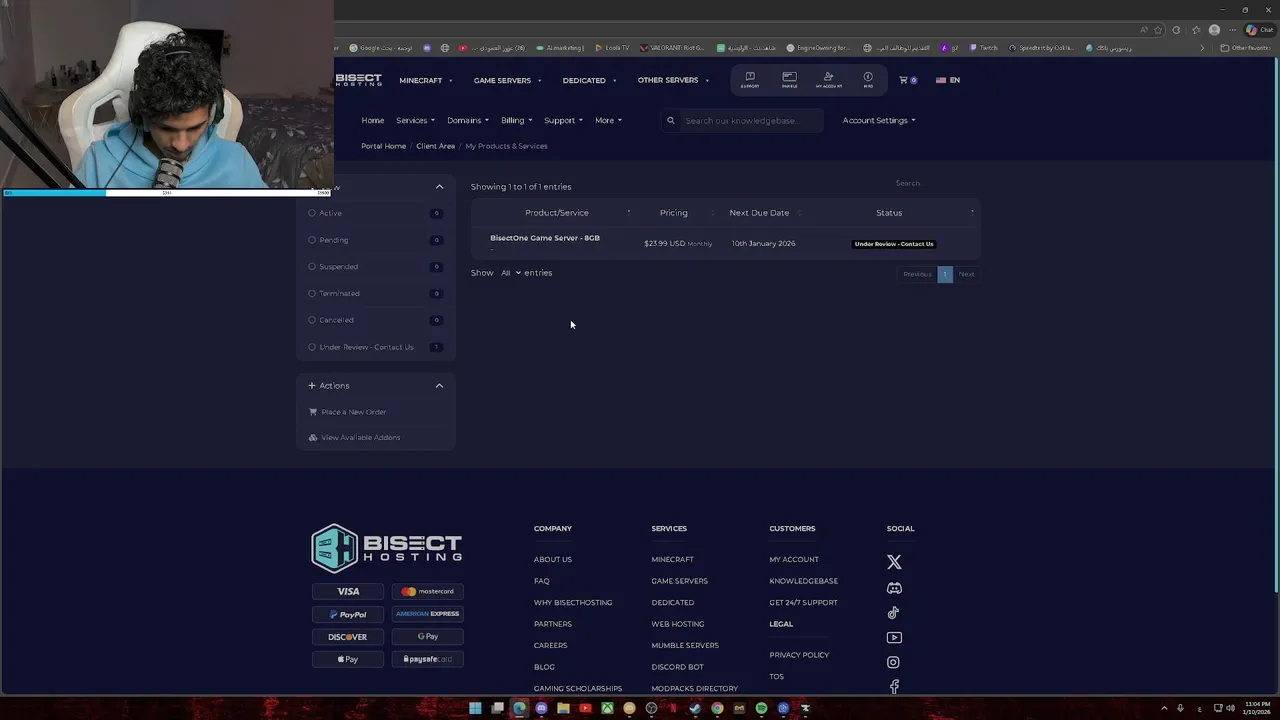The image size is (1280, 720).
Task: Select the Terminated status filter
Action: (376, 293)
